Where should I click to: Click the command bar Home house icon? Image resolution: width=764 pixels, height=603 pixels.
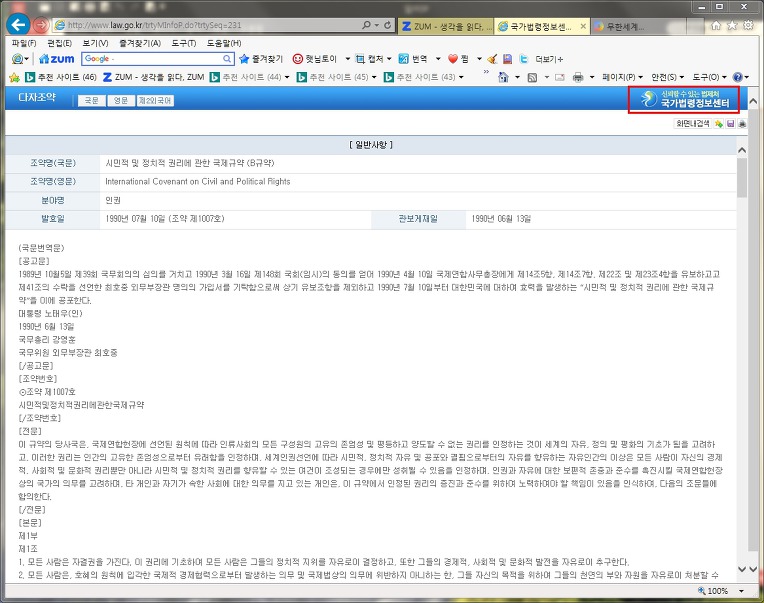503,77
